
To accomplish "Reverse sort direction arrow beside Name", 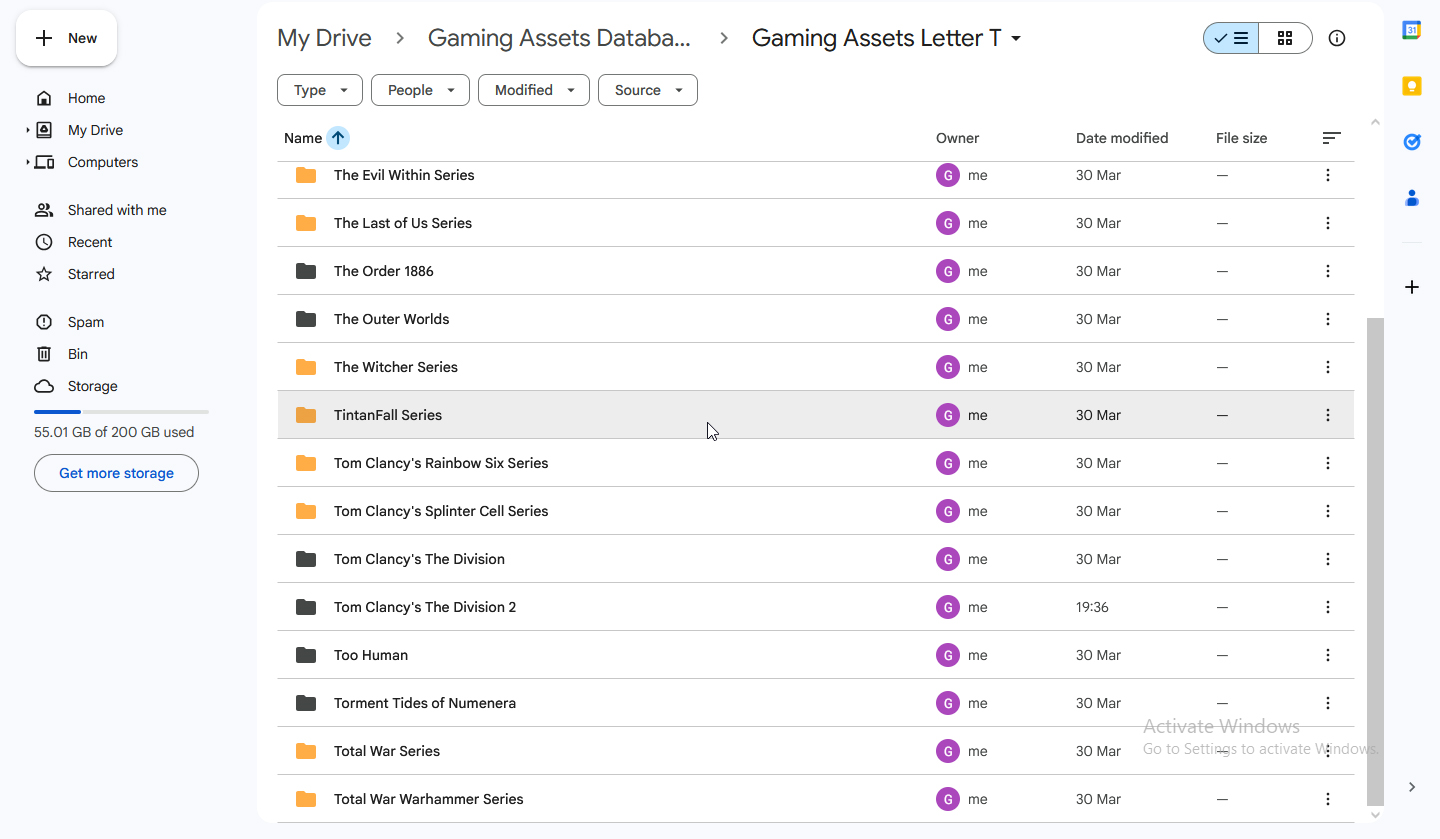I will tap(338, 138).
